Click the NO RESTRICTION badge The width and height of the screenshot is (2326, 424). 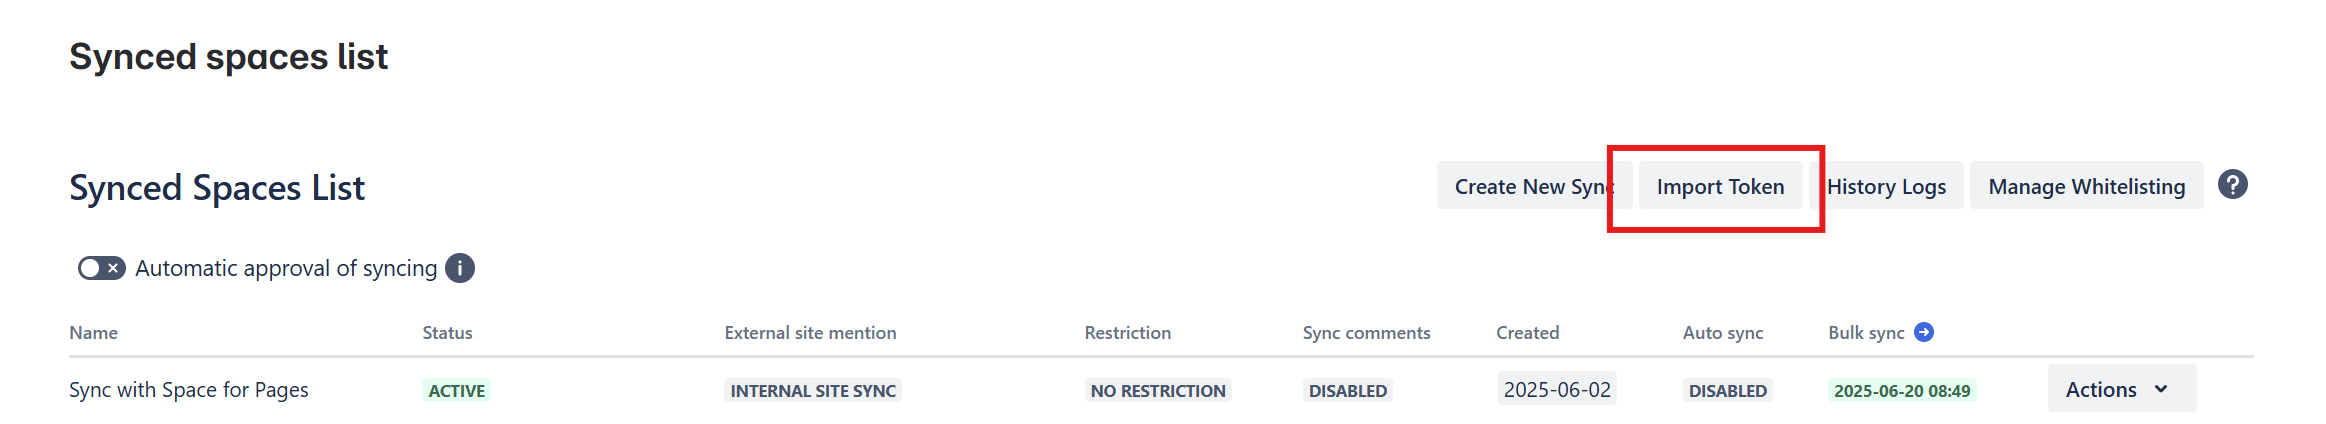[1158, 390]
